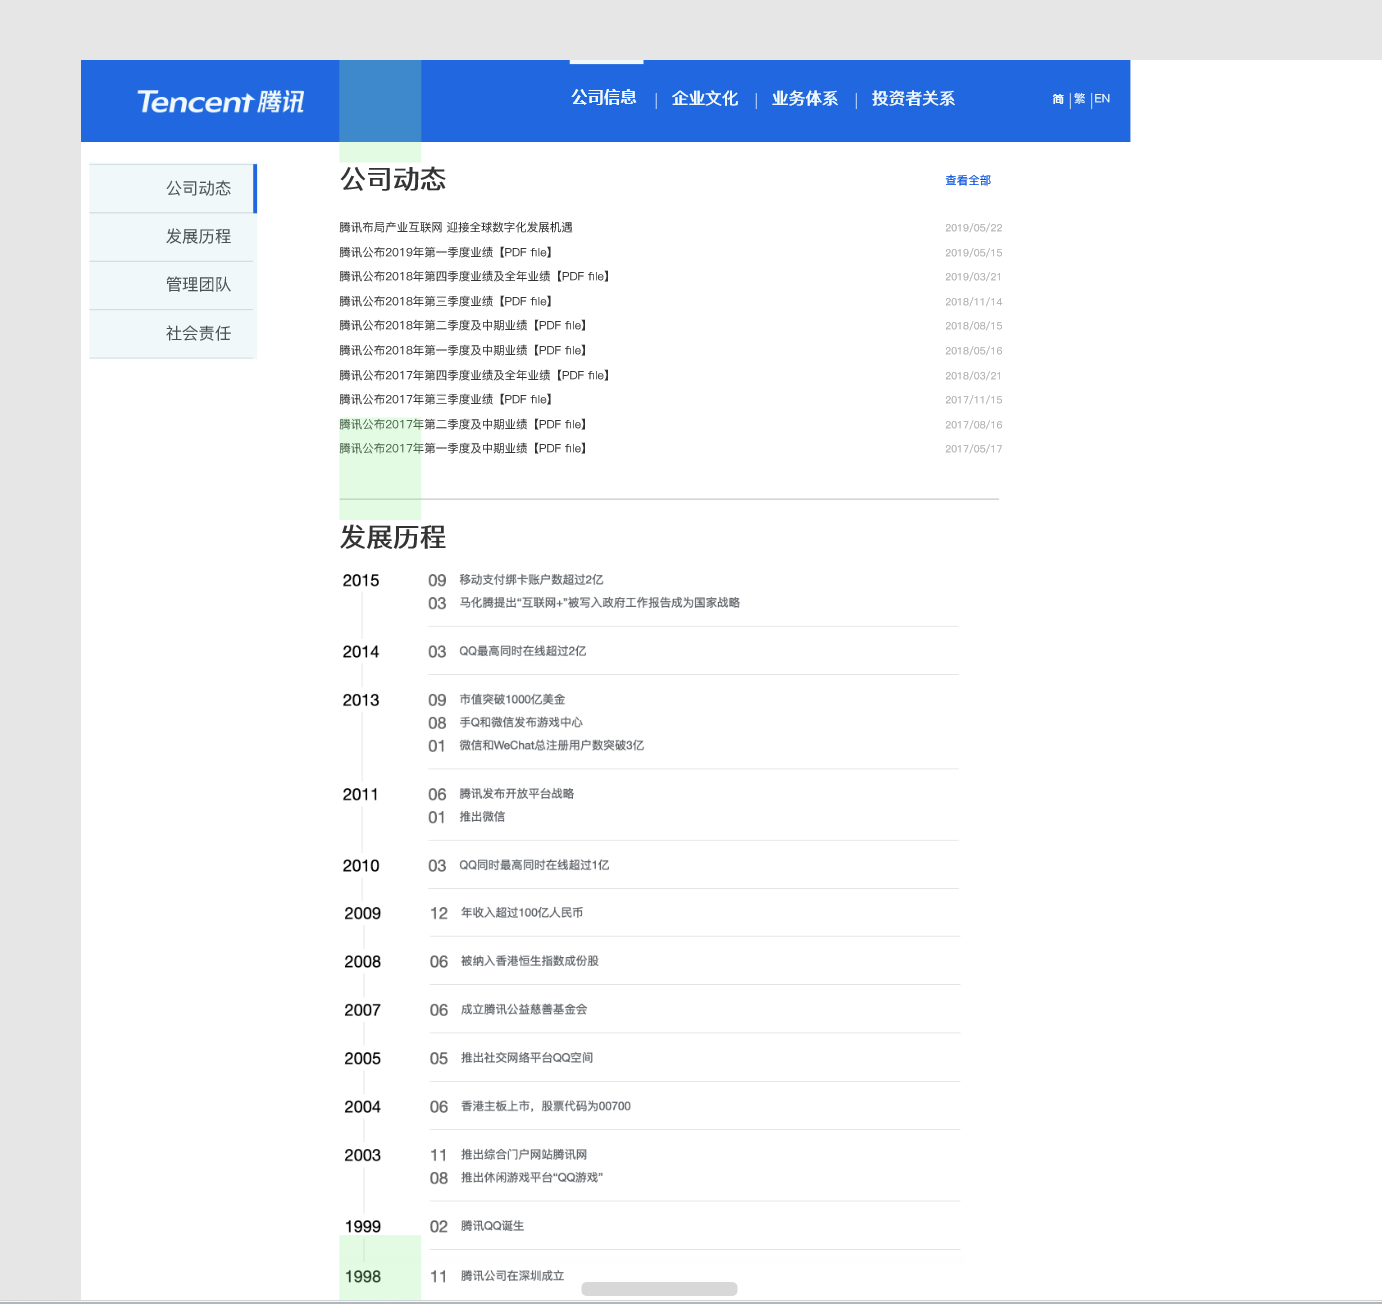
Task: Open the 公司信息 navigation menu
Action: (604, 98)
